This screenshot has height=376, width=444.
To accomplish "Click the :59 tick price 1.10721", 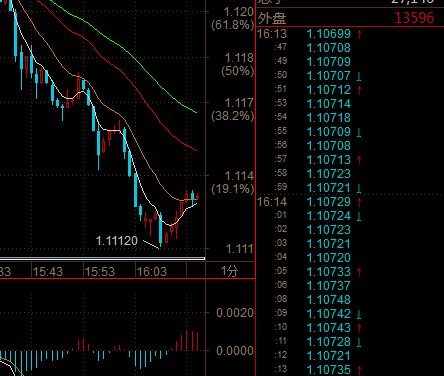I will click(329, 188).
